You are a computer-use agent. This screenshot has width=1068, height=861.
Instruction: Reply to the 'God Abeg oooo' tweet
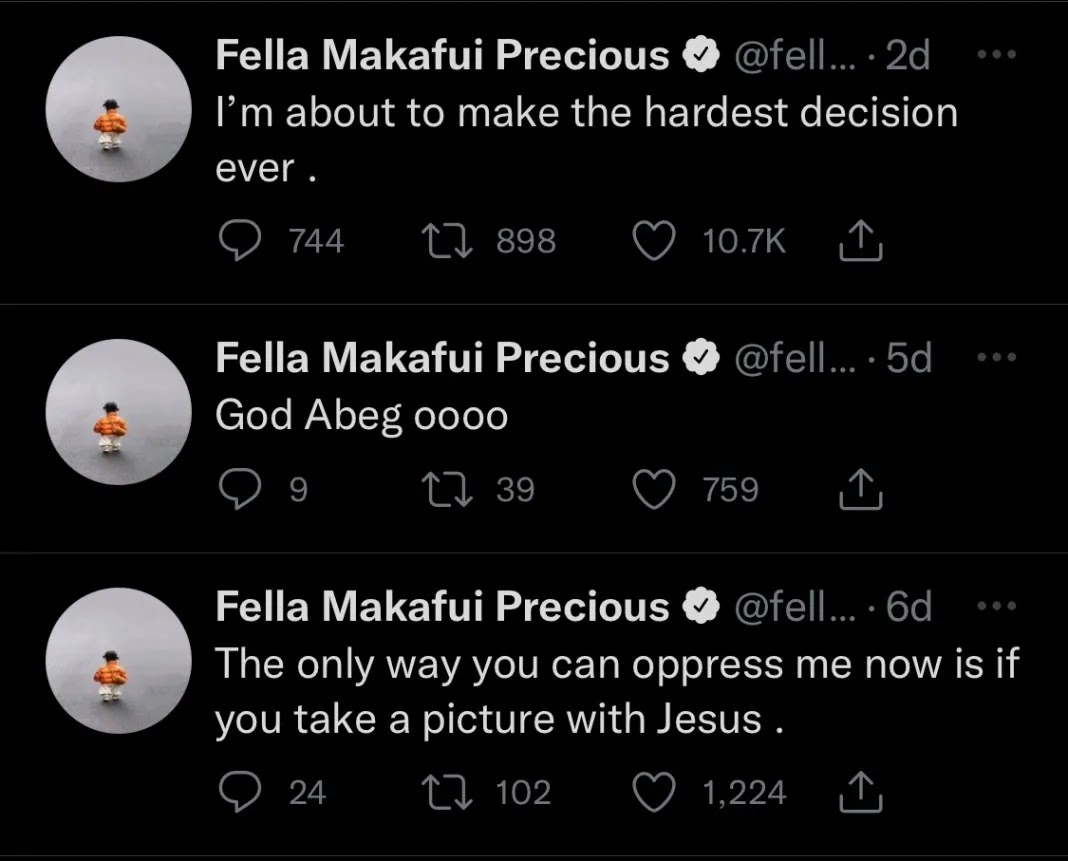pos(238,490)
